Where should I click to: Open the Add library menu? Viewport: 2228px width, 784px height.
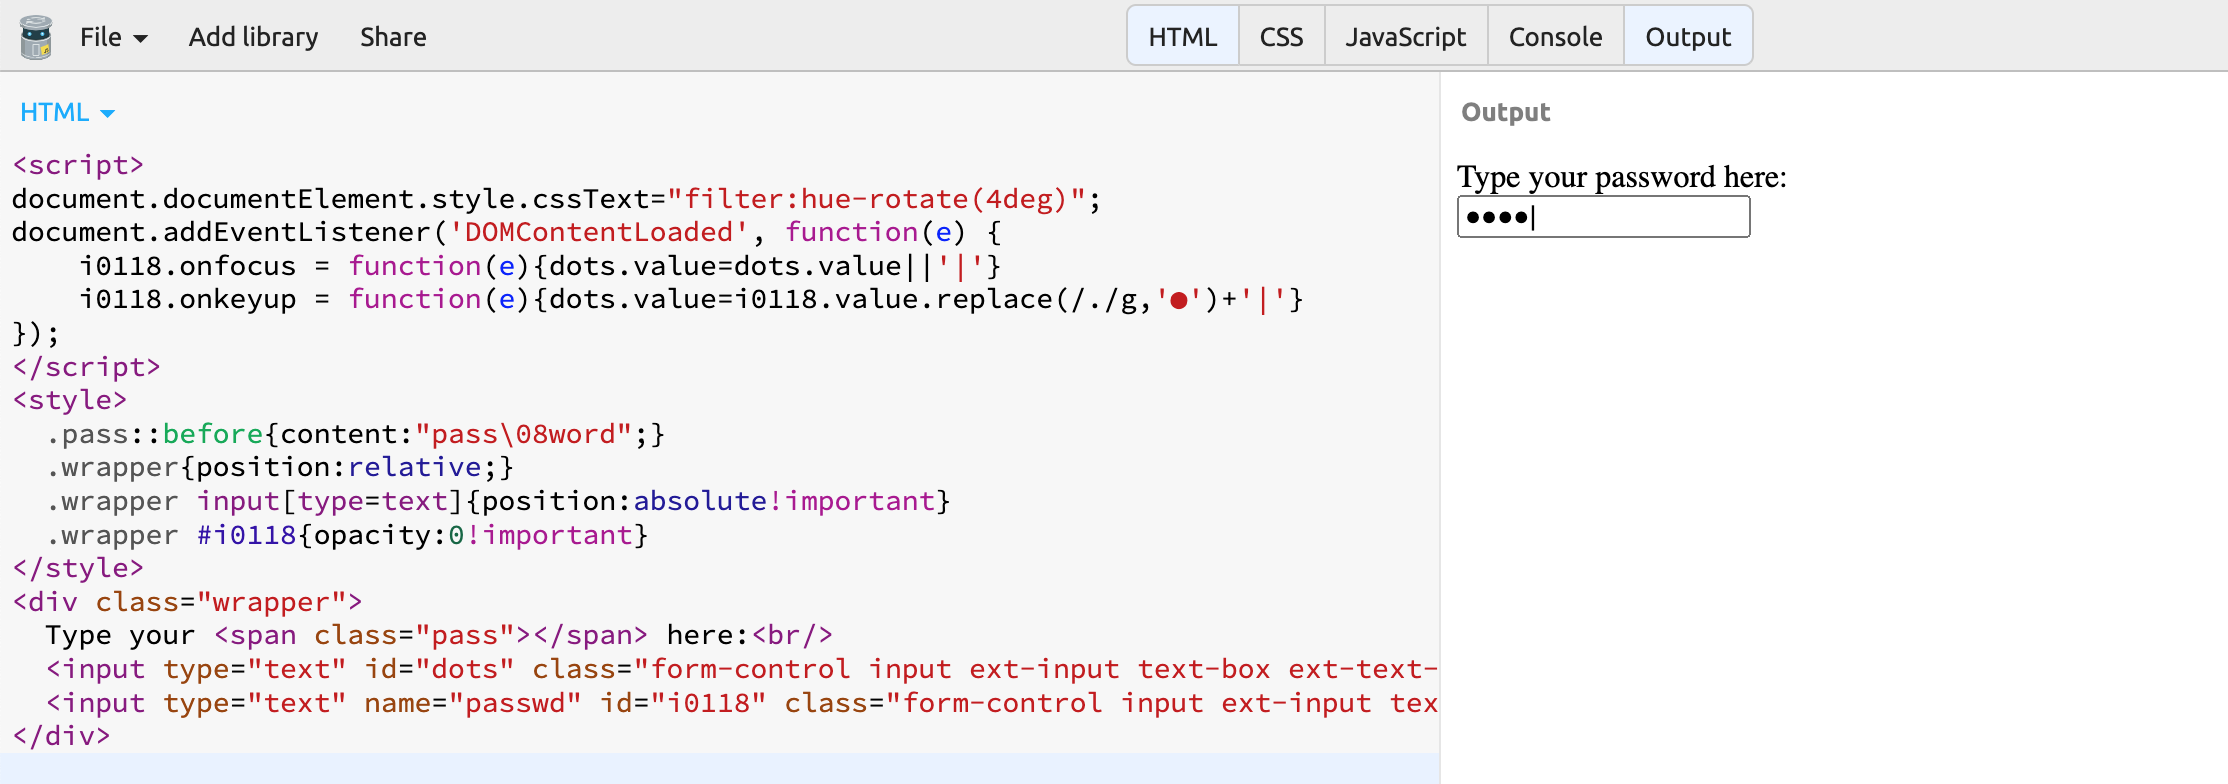[x=253, y=37]
